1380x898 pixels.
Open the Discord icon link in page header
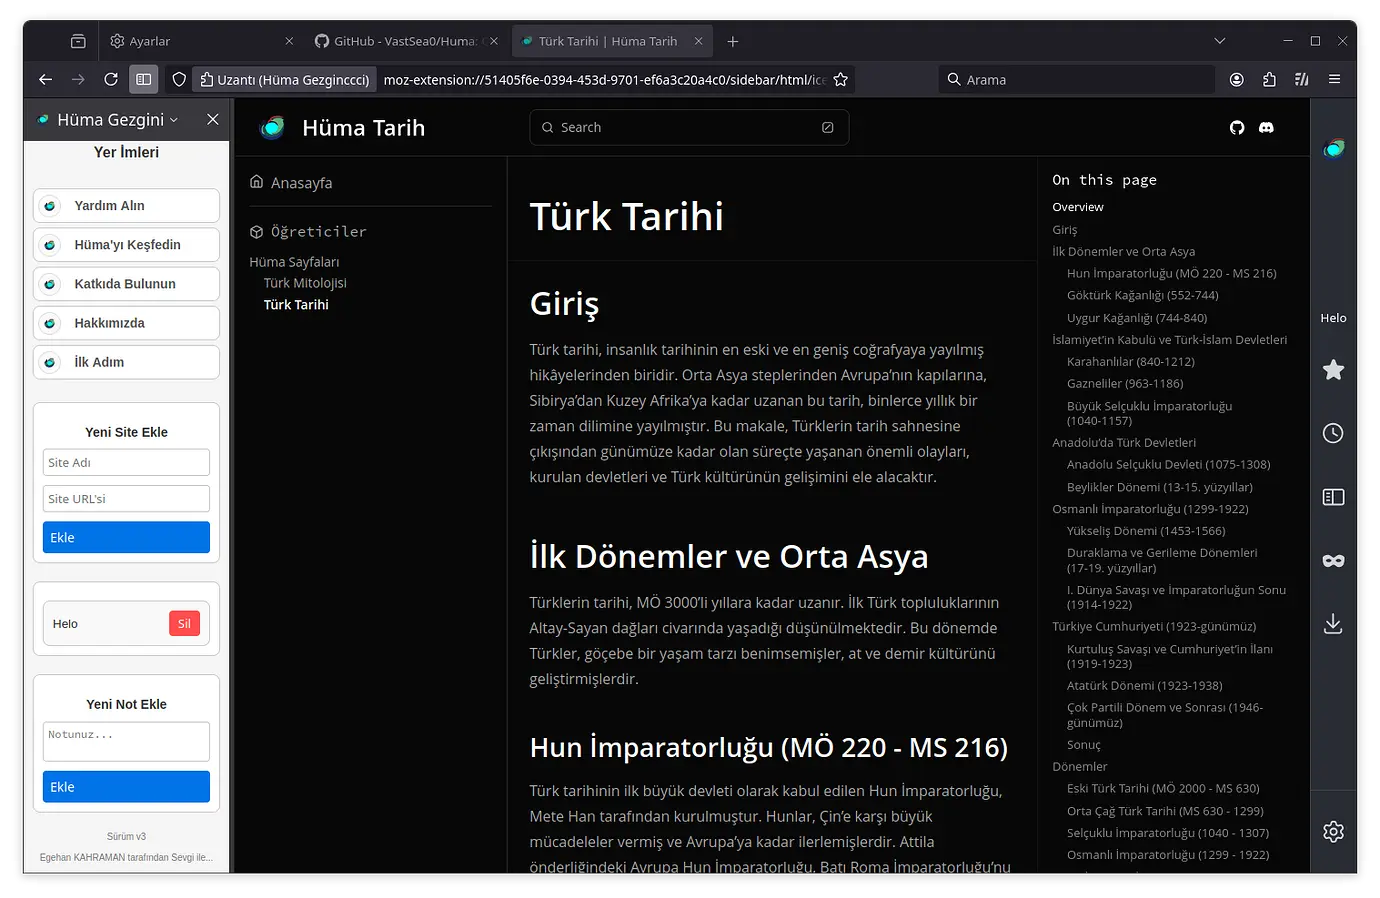[x=1266, y=128]
